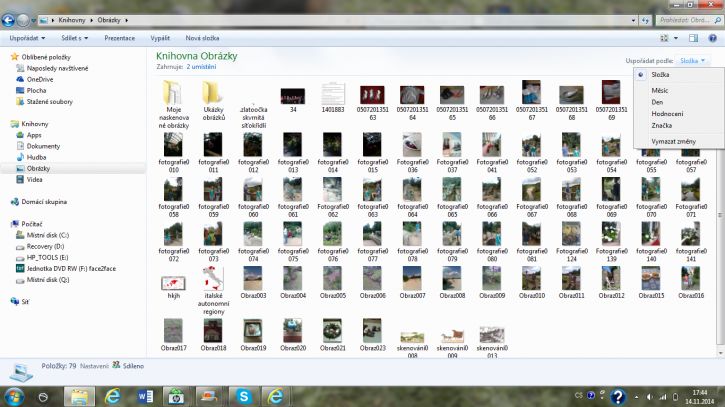Select Plocha in sidebar
The image size is (725, 407).
point(36,90)
